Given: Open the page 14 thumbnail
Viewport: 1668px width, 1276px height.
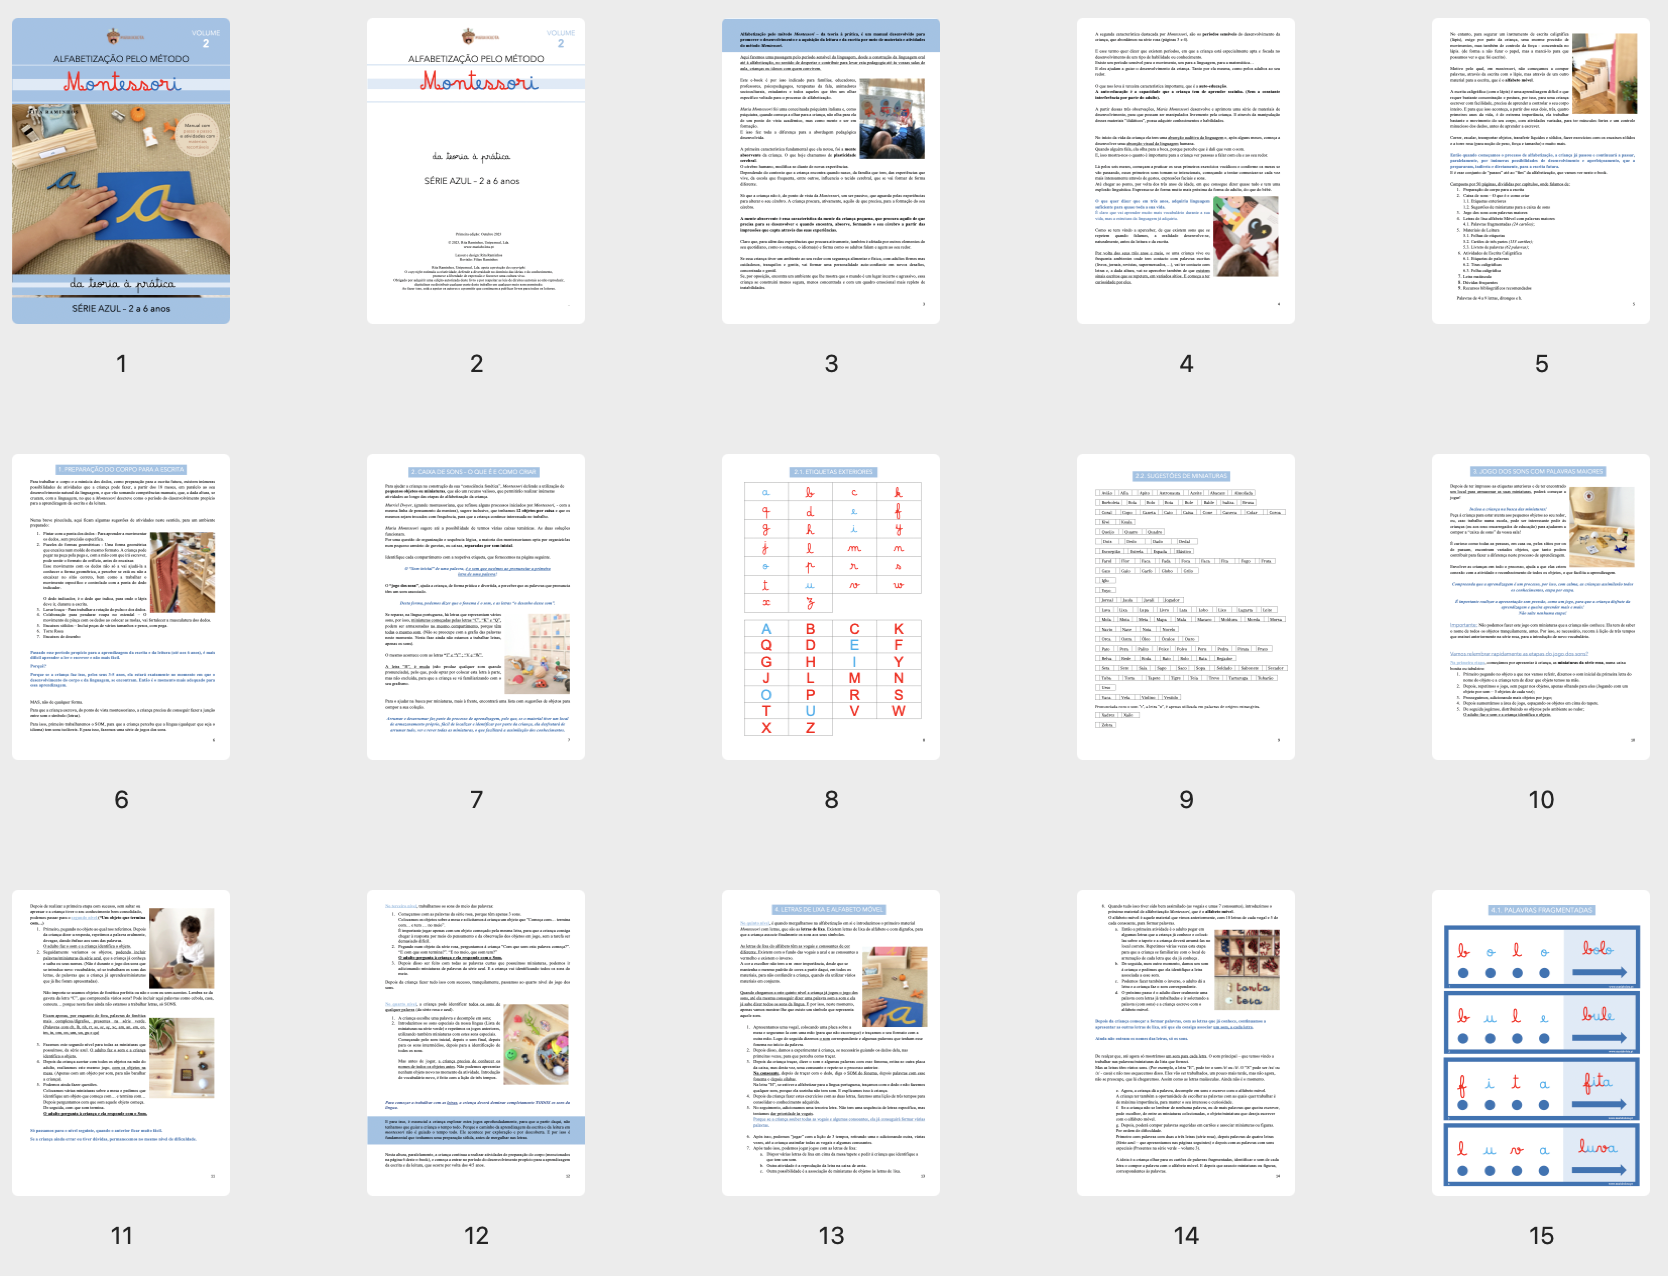Looking at the screenshot, I should [x=1186, y=1043].
